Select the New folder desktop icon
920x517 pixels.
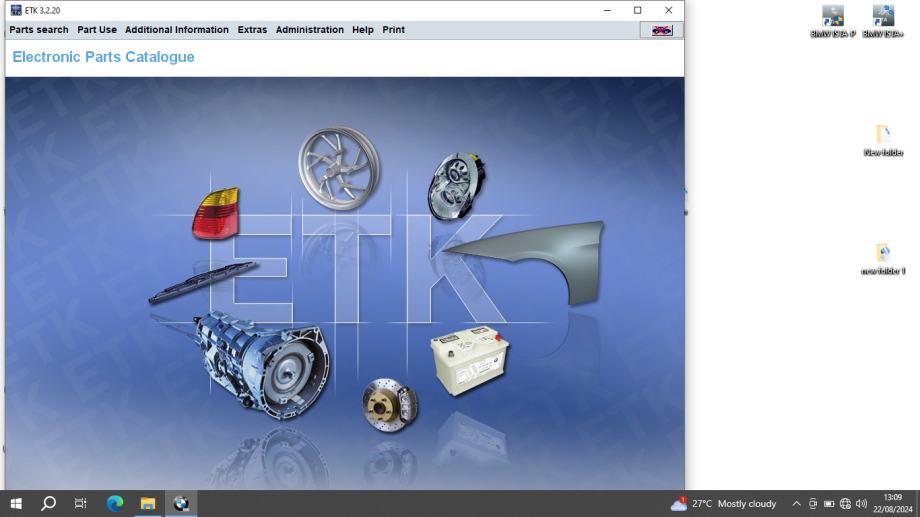(x=883, y=141)
